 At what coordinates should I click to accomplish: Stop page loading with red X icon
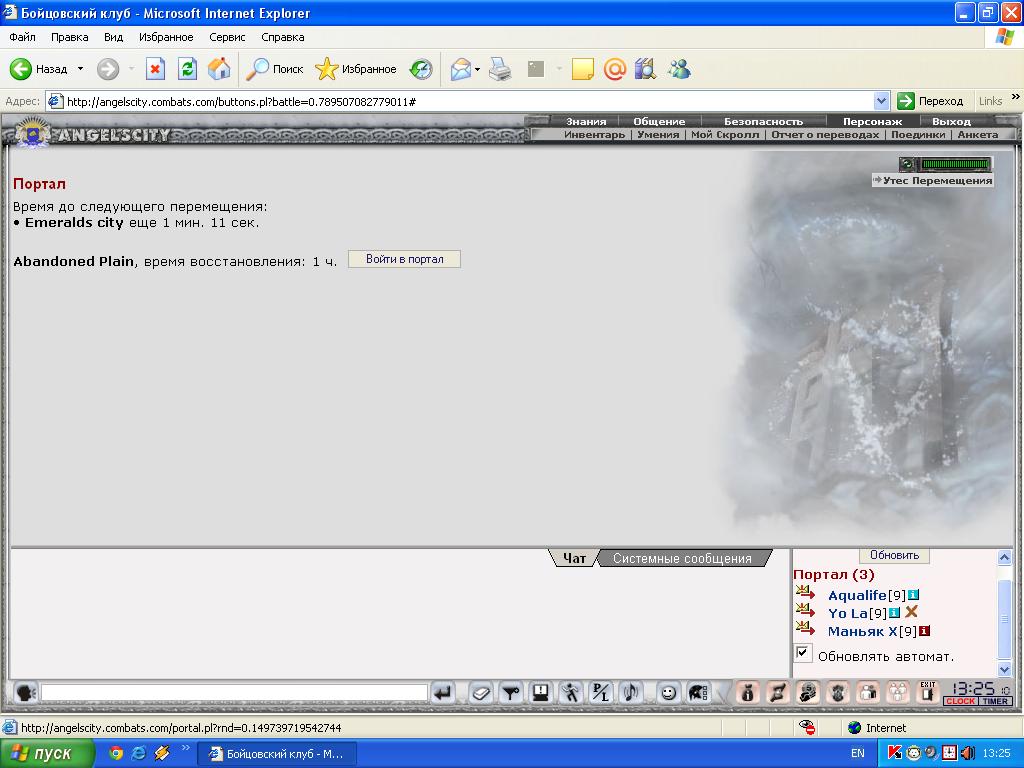155,69
